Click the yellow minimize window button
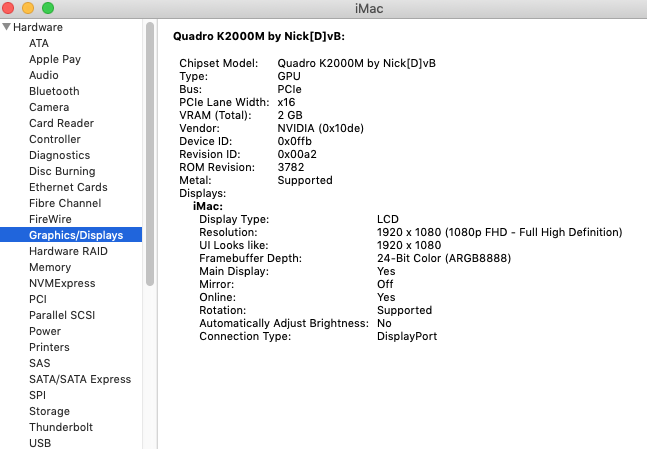Viewport: 647px width, 449px height. click(28, 8)
